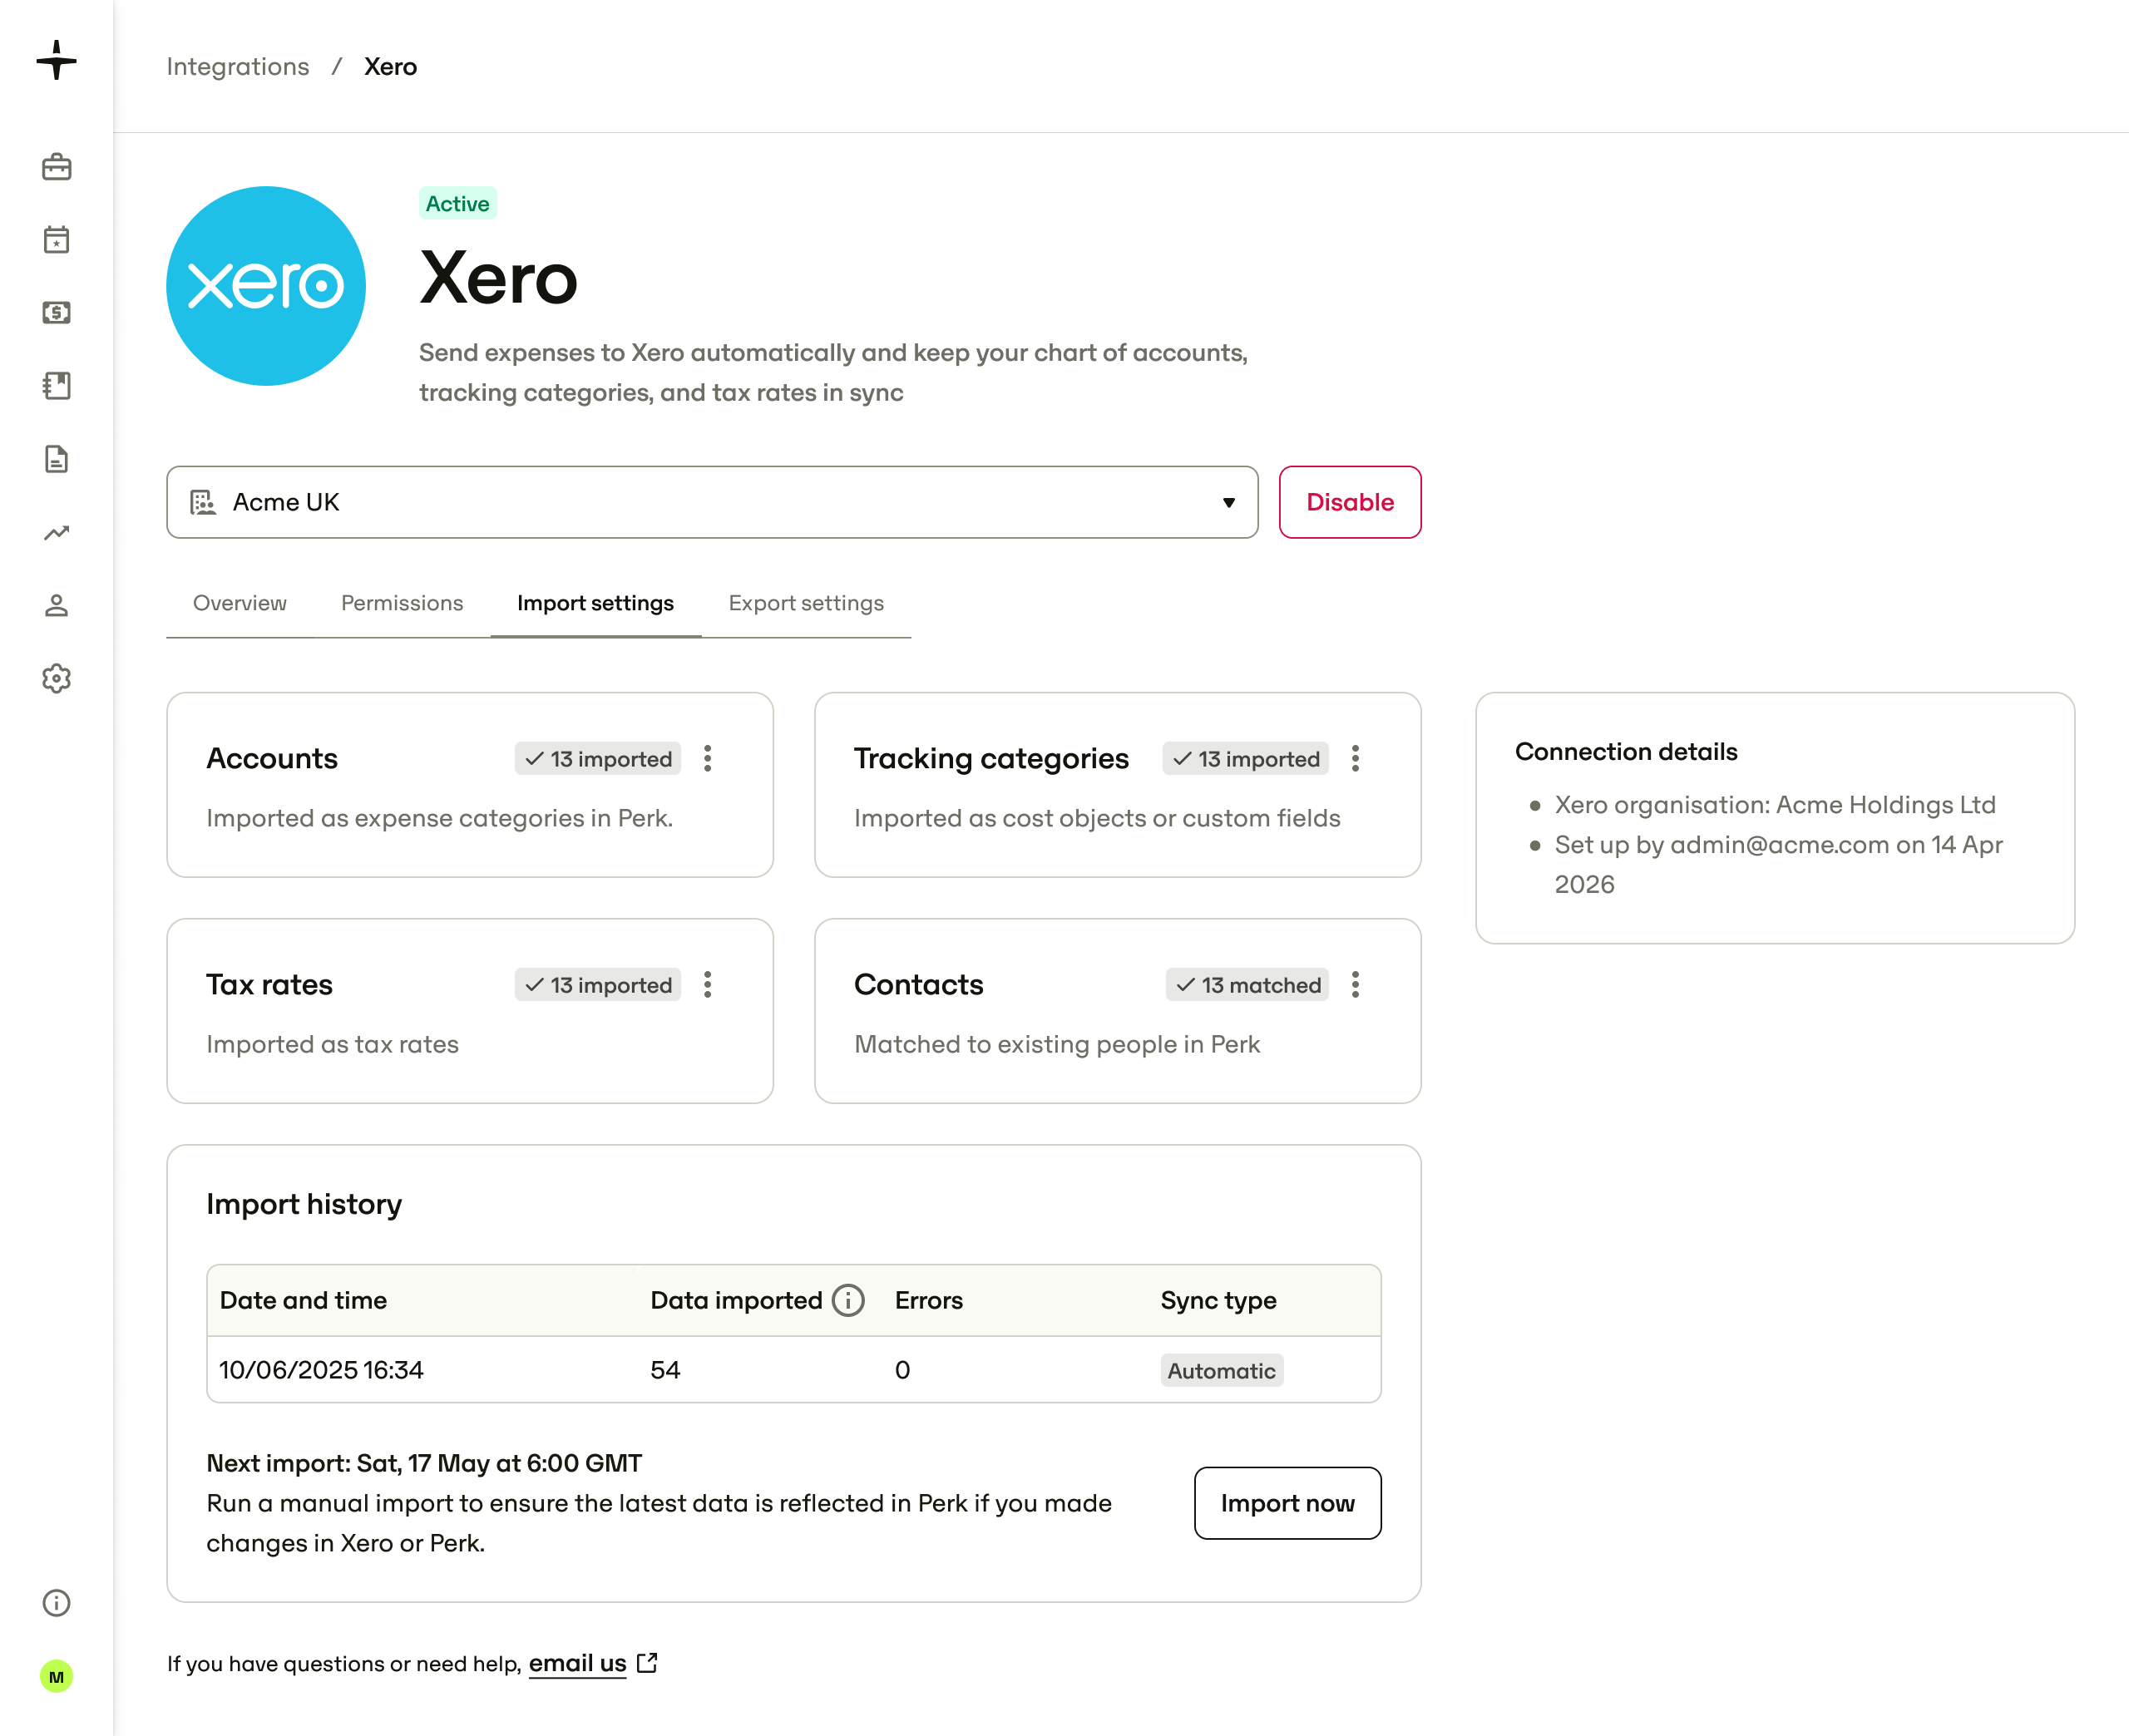Open Accounts card three-dot menu
The height and width of the screenshot is (1736, 2129).
[708, 758]
